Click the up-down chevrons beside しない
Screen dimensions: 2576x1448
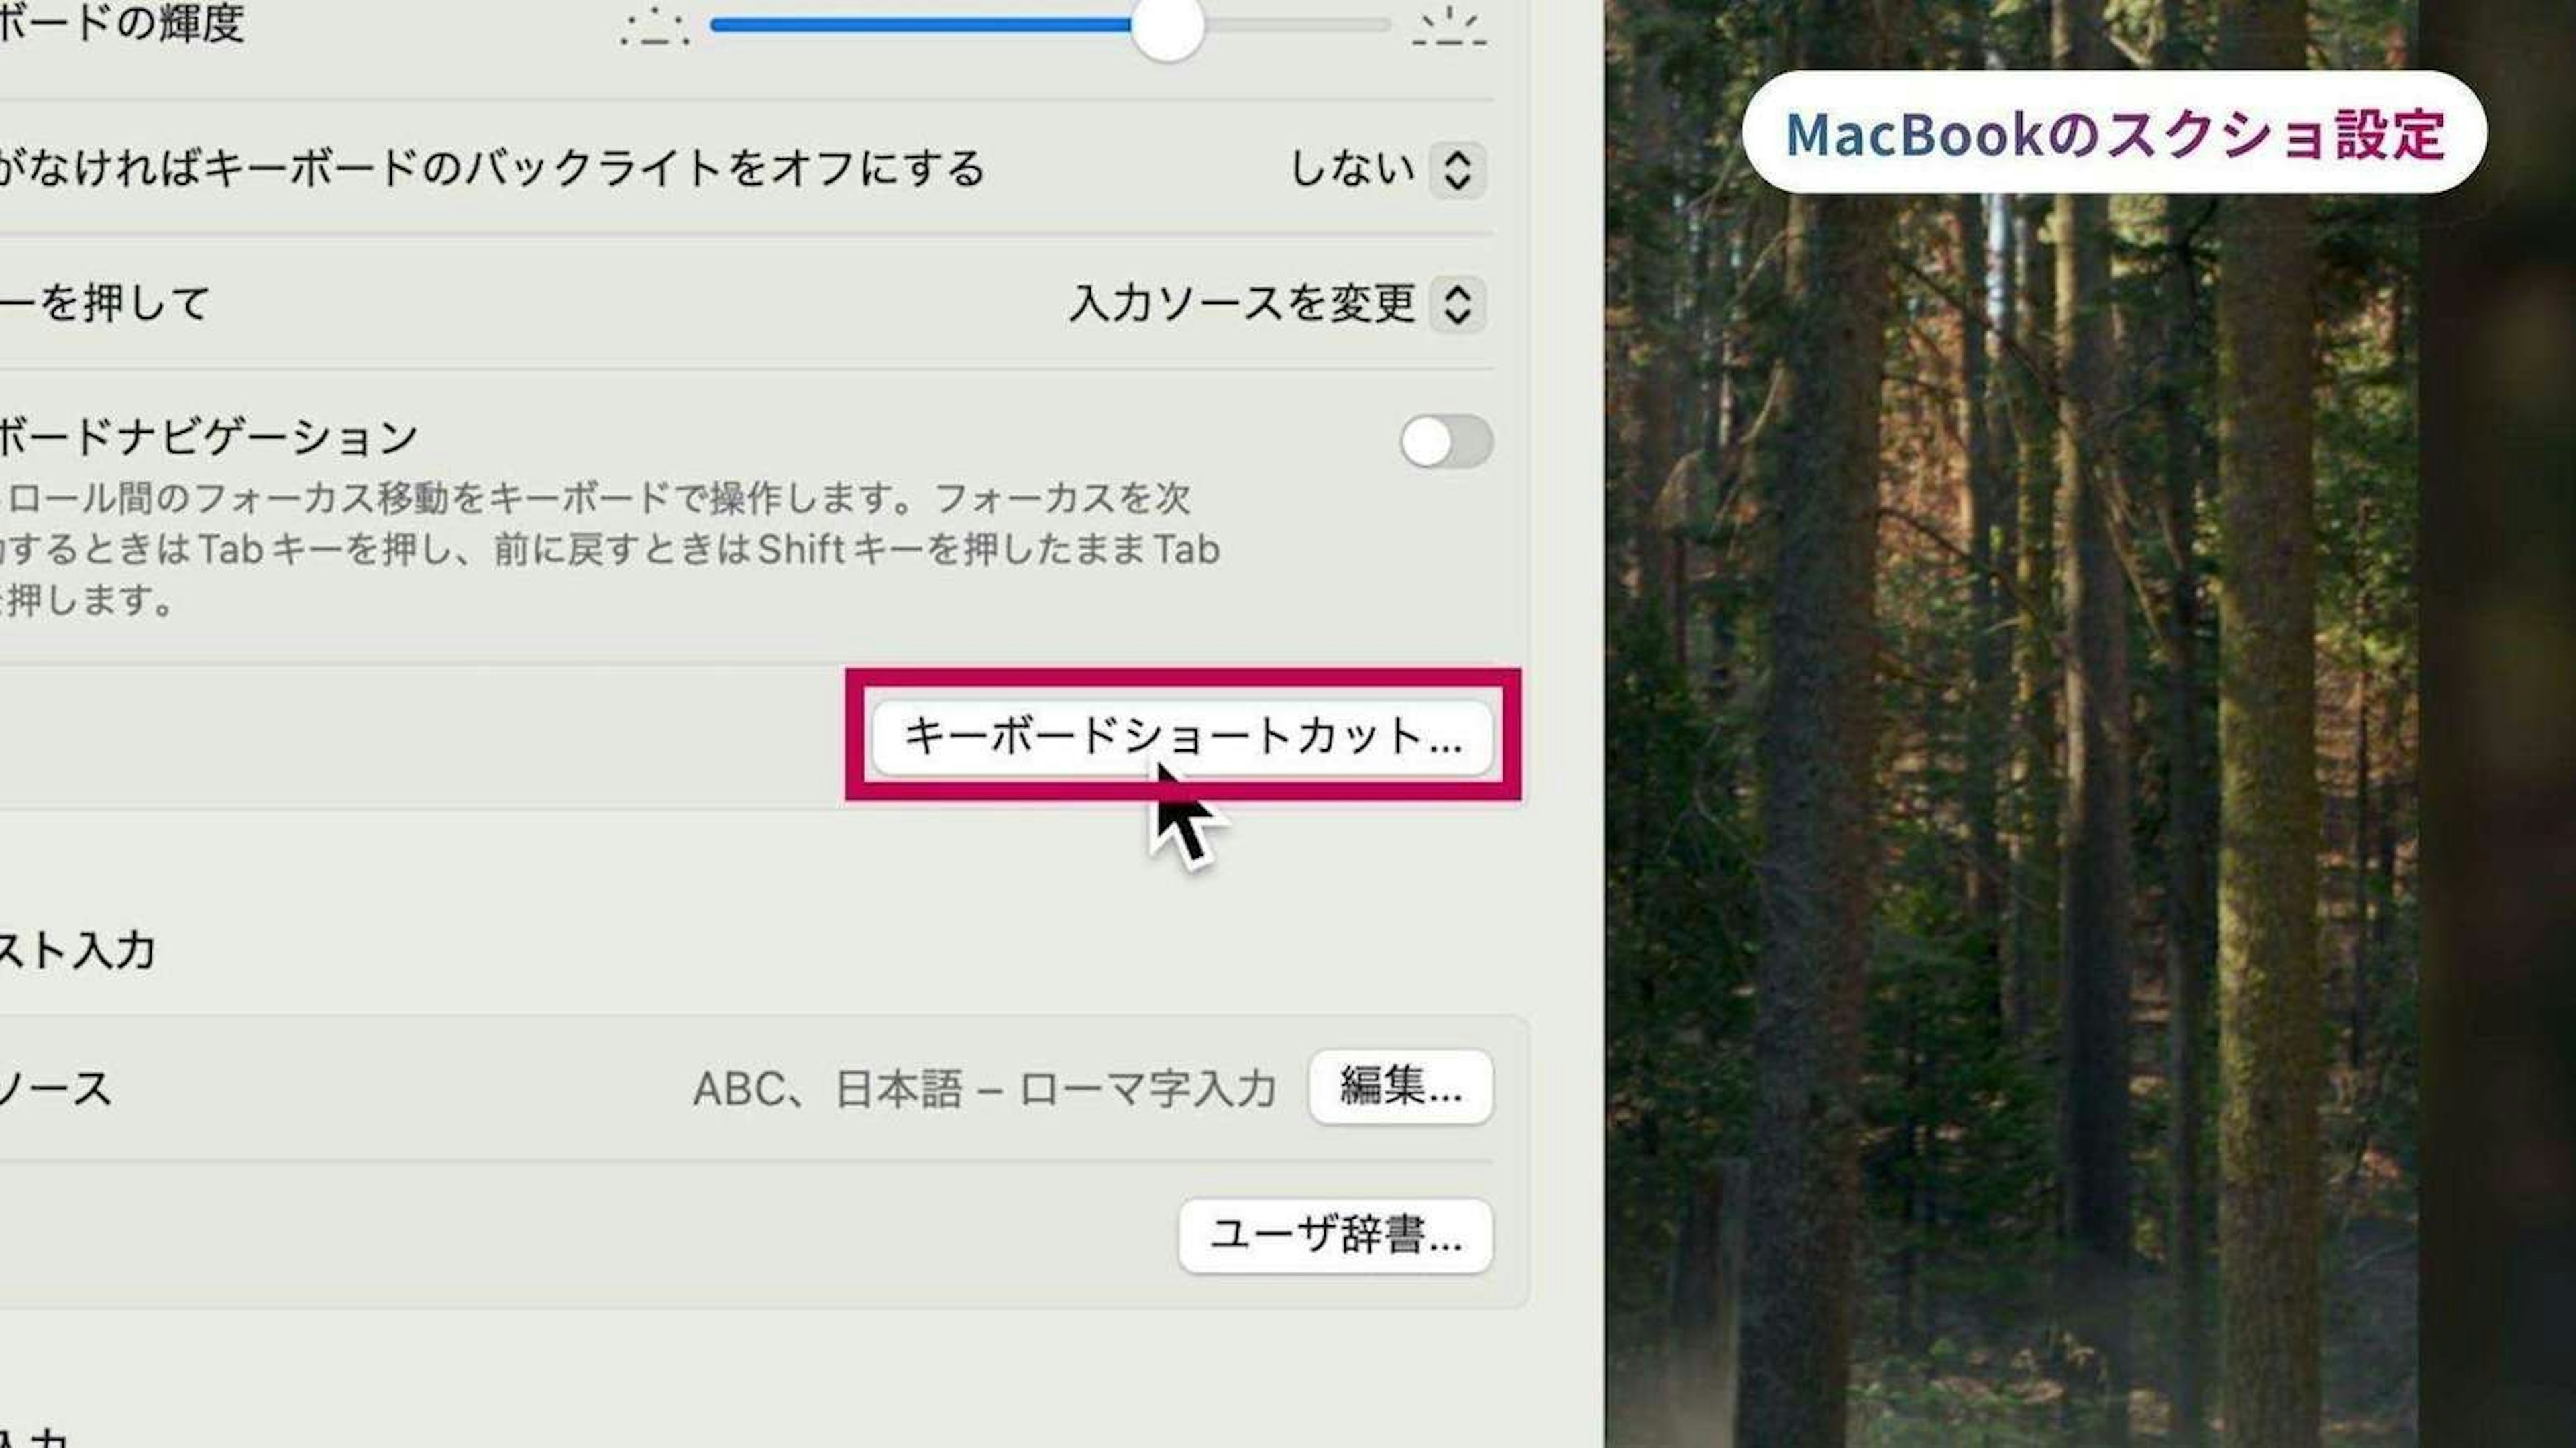(x=1457, y=170)
